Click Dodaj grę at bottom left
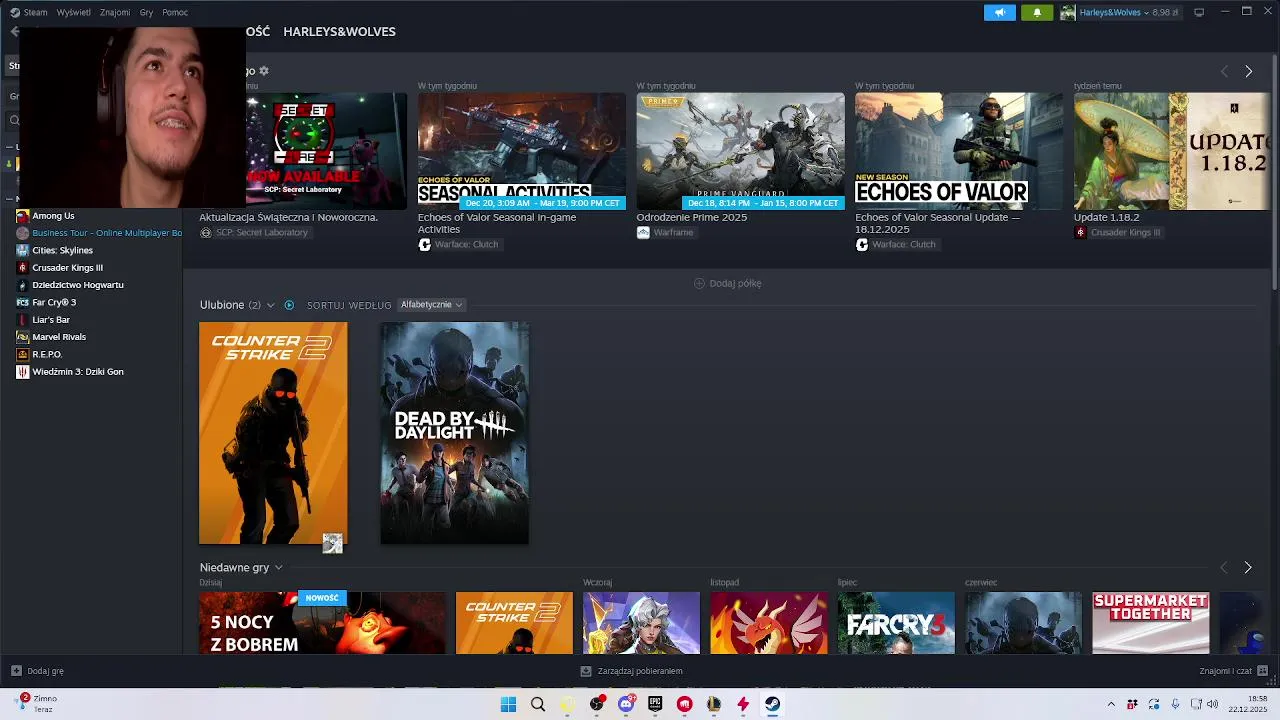Image resolution: width=1280 pixels, height=720 pixels. point(38,671)
